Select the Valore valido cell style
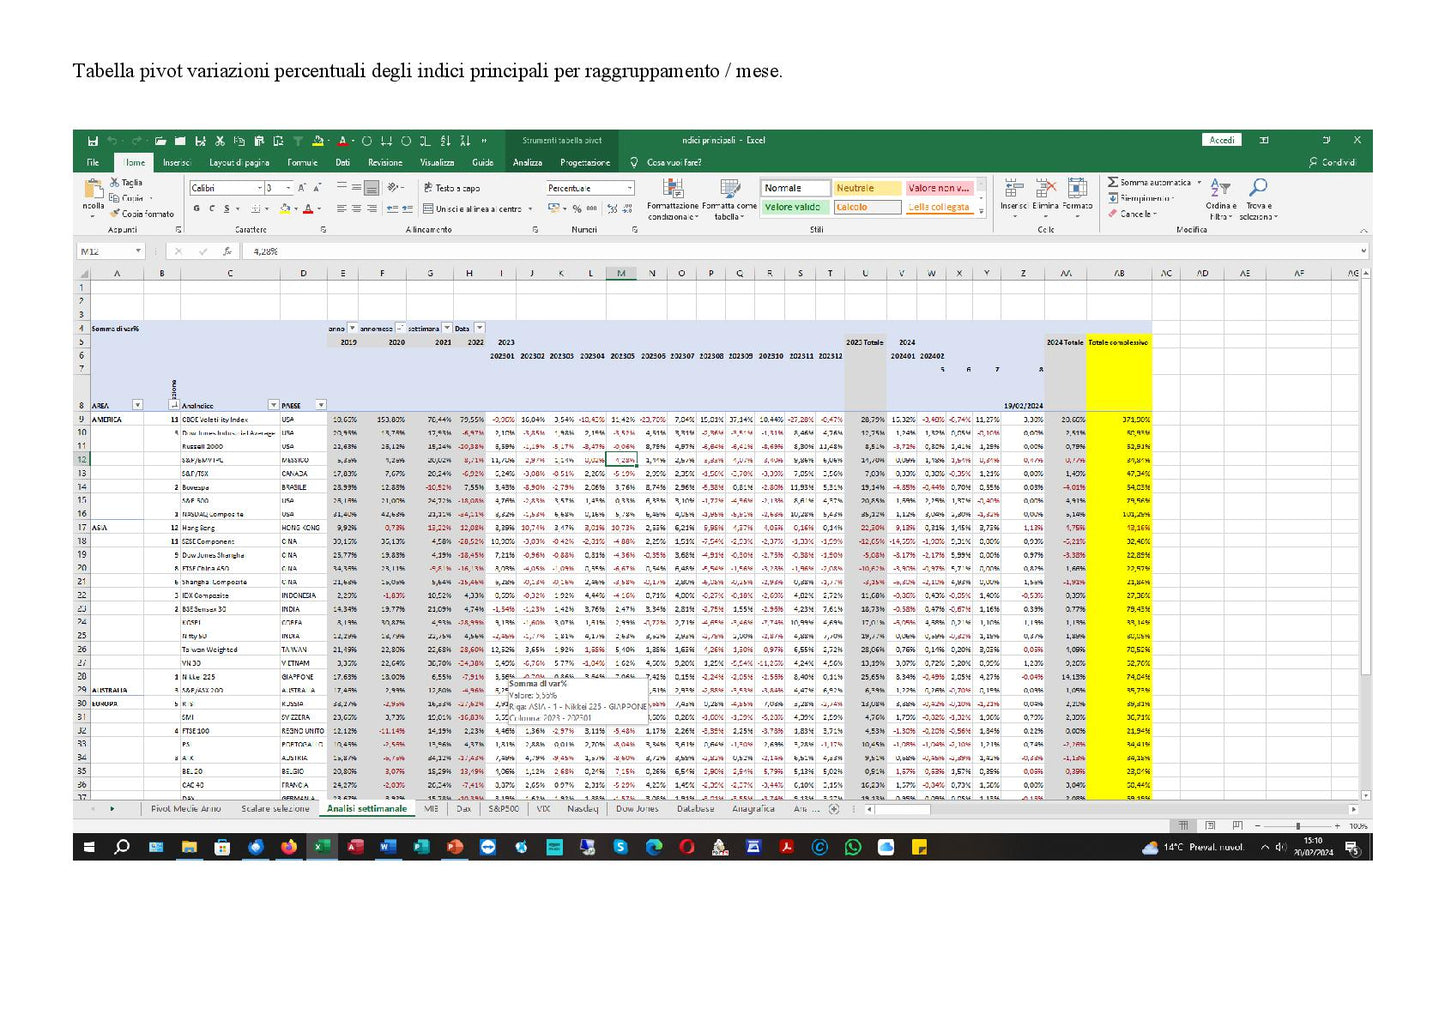 click(796, 207)
